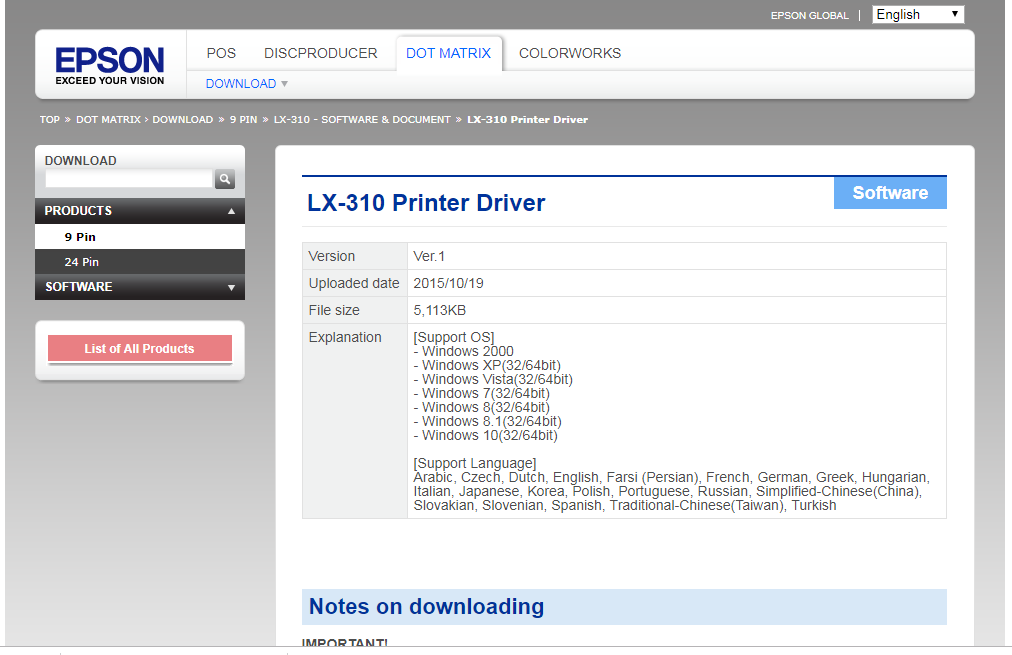Open the English language dropdown
The height and width of the screenshot is (655, 1012).
(918, 14)
